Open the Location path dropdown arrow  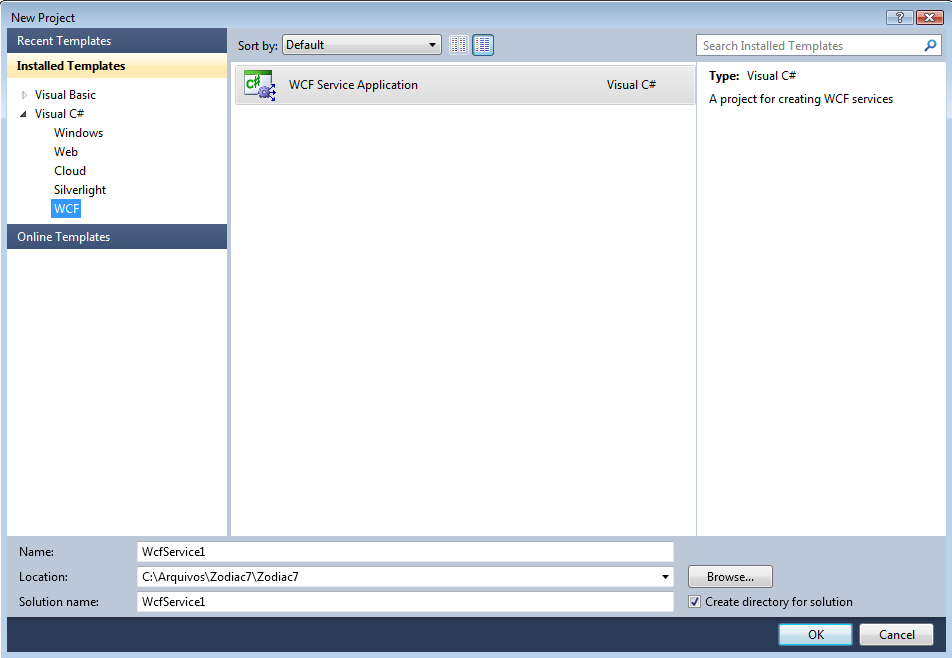(665, 577)
